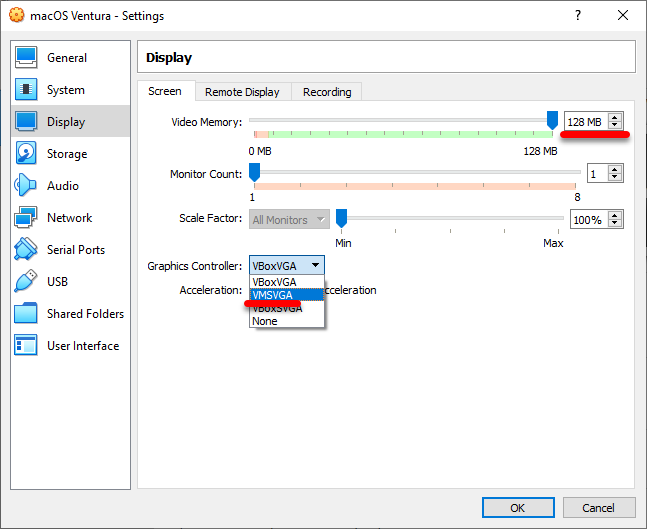
Task: Switch to the Recording tab
Action: click(327, 92)
